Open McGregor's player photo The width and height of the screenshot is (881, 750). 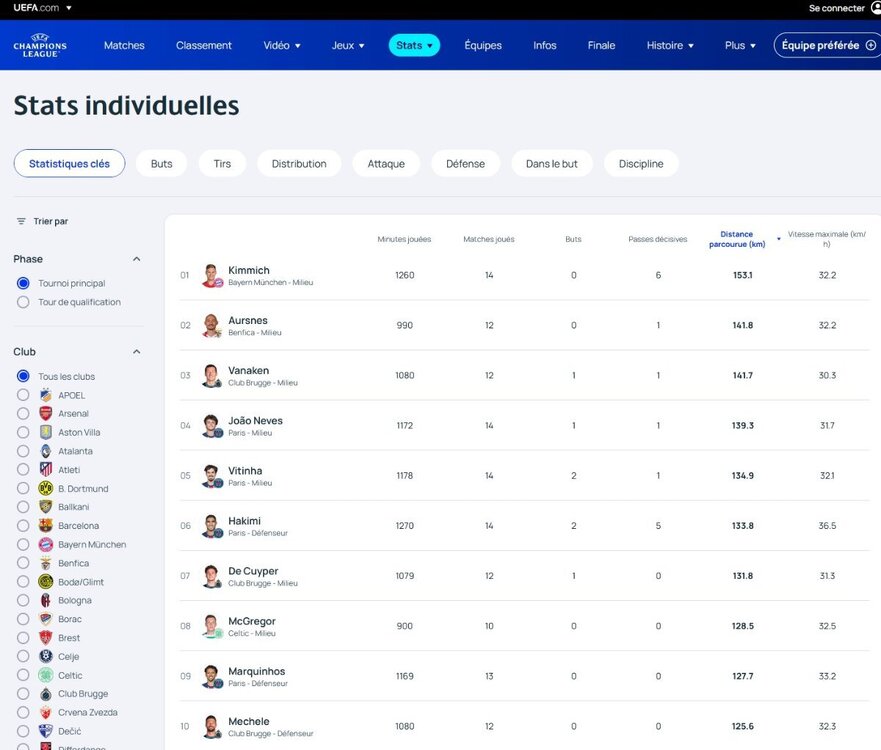tap(211, 626)
